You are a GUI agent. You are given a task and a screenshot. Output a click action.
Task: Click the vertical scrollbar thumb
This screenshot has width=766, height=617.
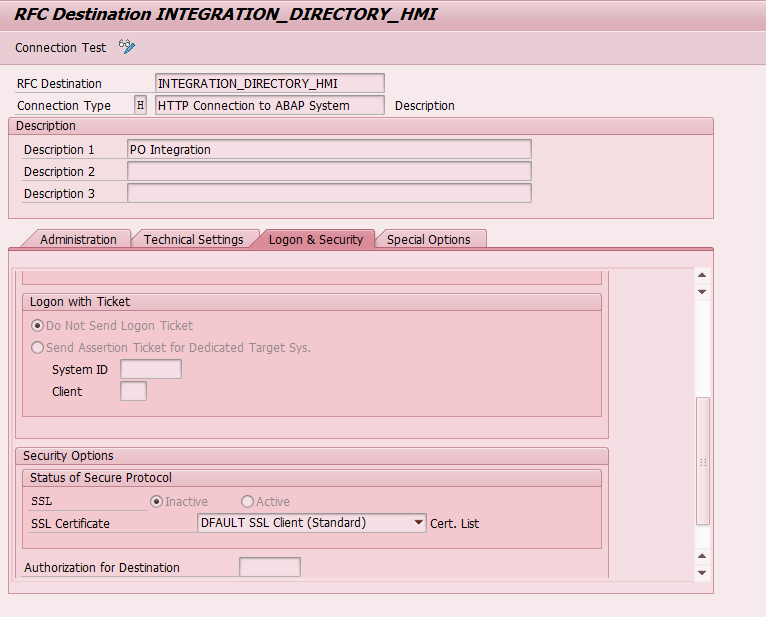702,461
